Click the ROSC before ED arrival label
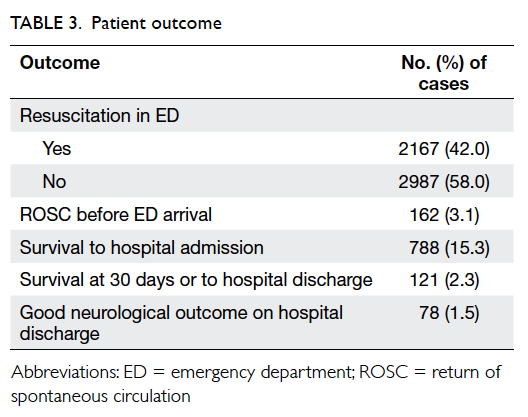This screenshot has height=417, width=528. 116,215
